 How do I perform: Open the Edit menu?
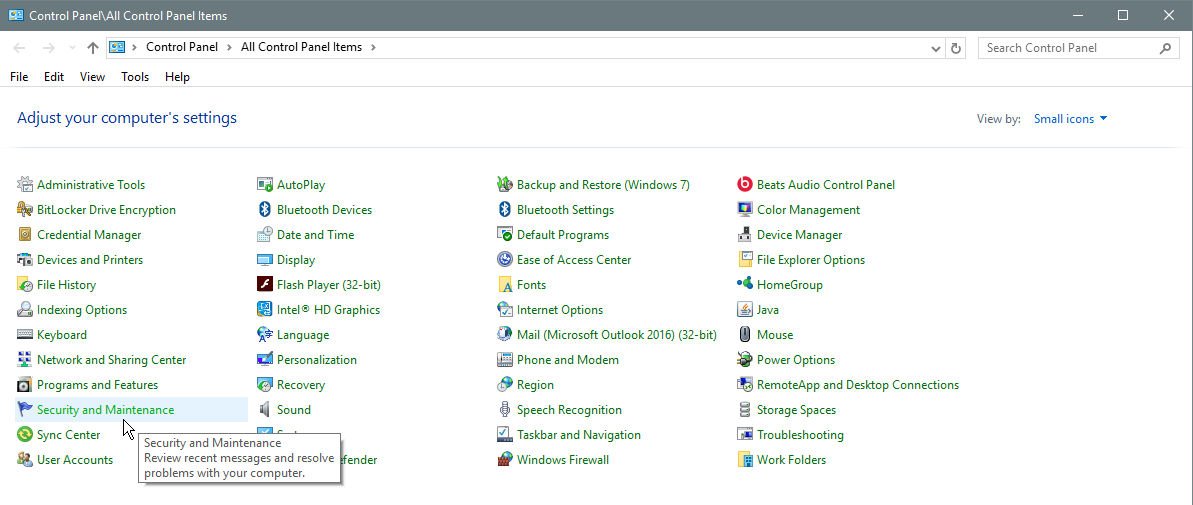[x=54, y=77]
